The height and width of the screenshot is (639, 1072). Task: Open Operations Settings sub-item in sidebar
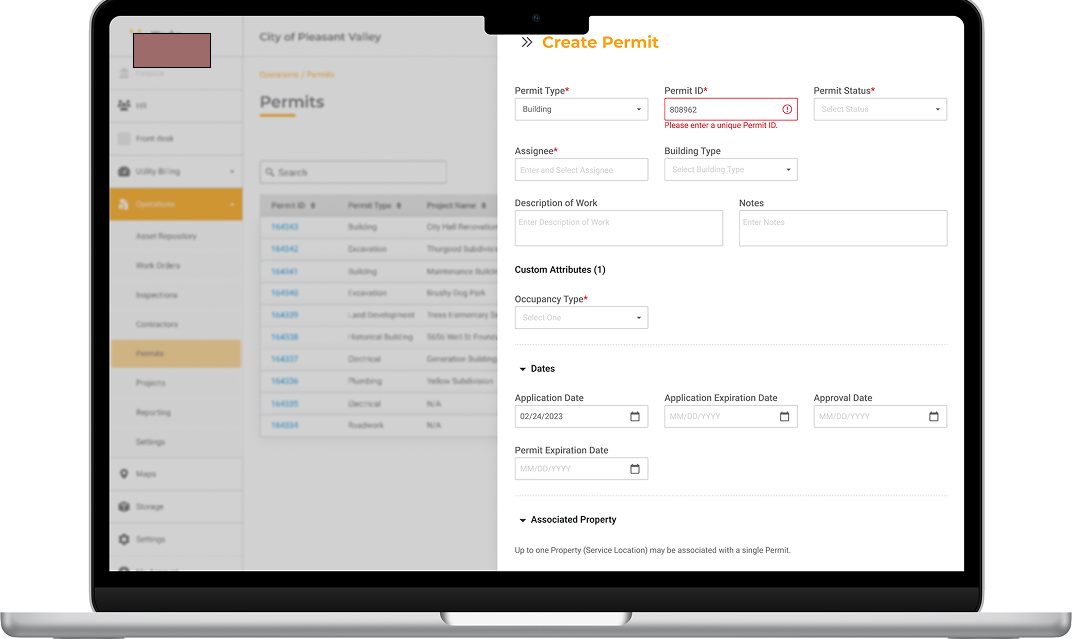click(150, 442)
